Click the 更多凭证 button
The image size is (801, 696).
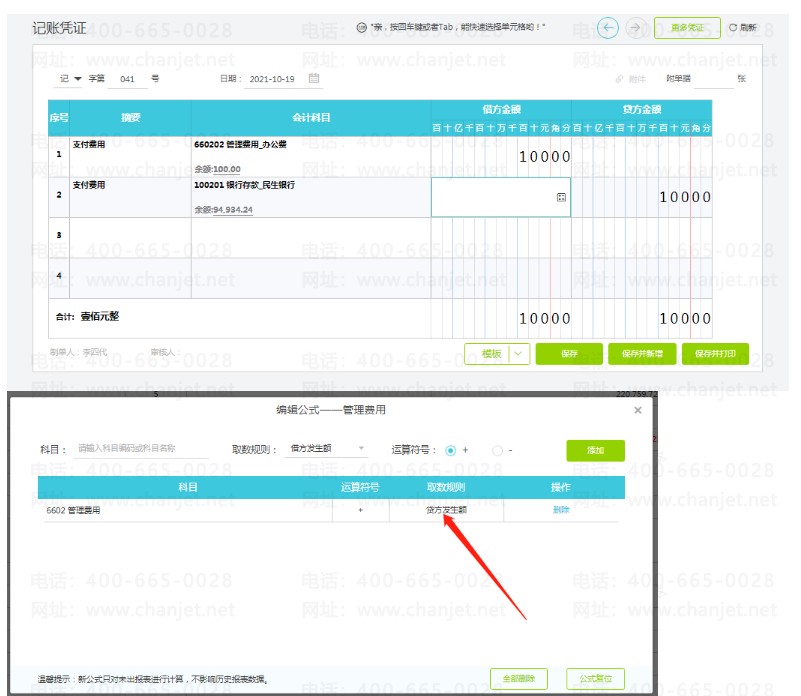(x=687, y=28)
